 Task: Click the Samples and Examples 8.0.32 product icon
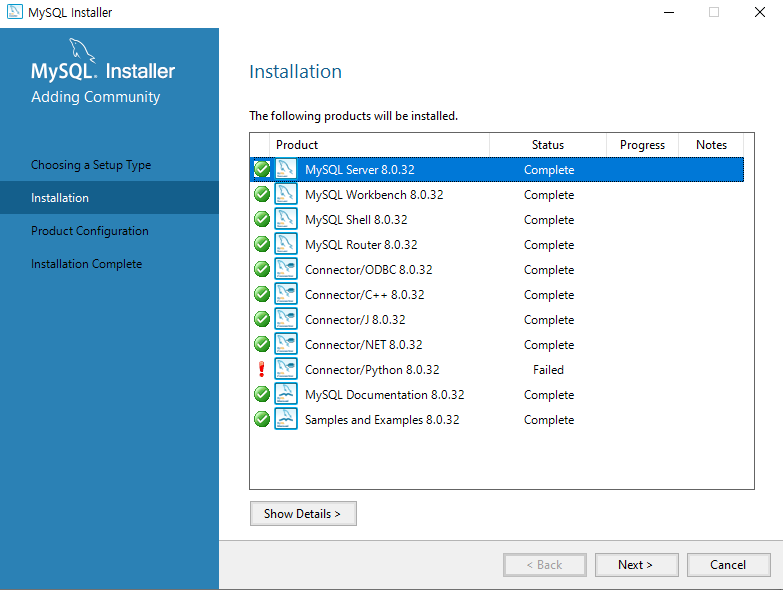coord(286,419)
